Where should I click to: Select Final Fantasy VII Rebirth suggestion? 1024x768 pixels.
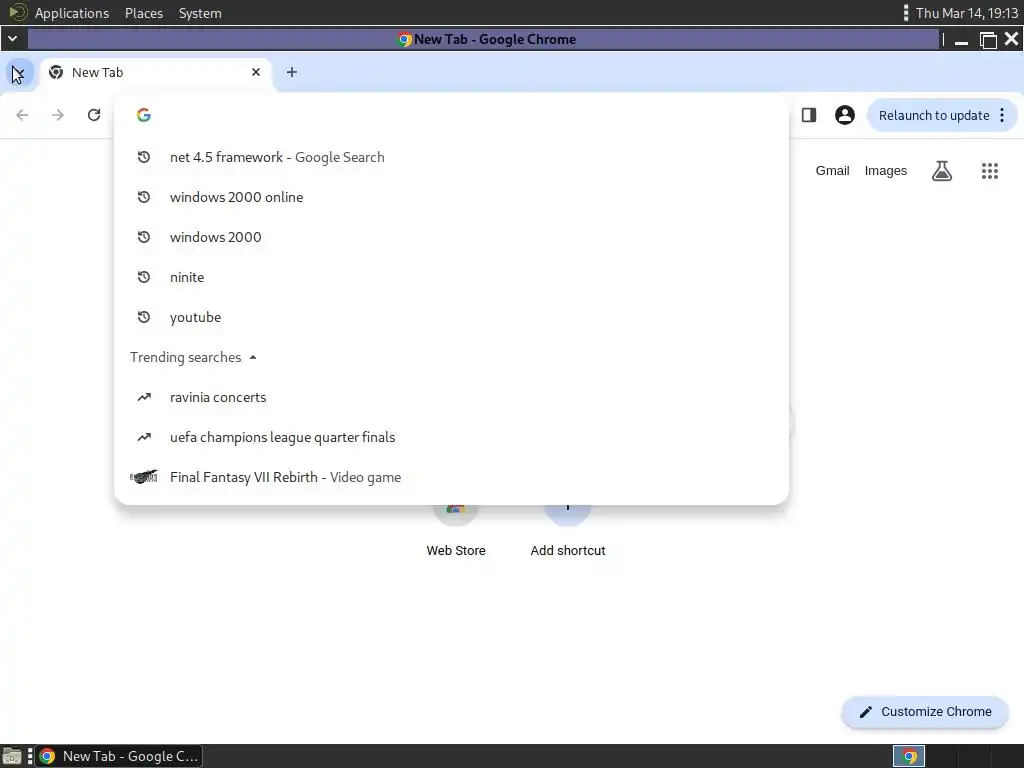(x=451, y=477)
